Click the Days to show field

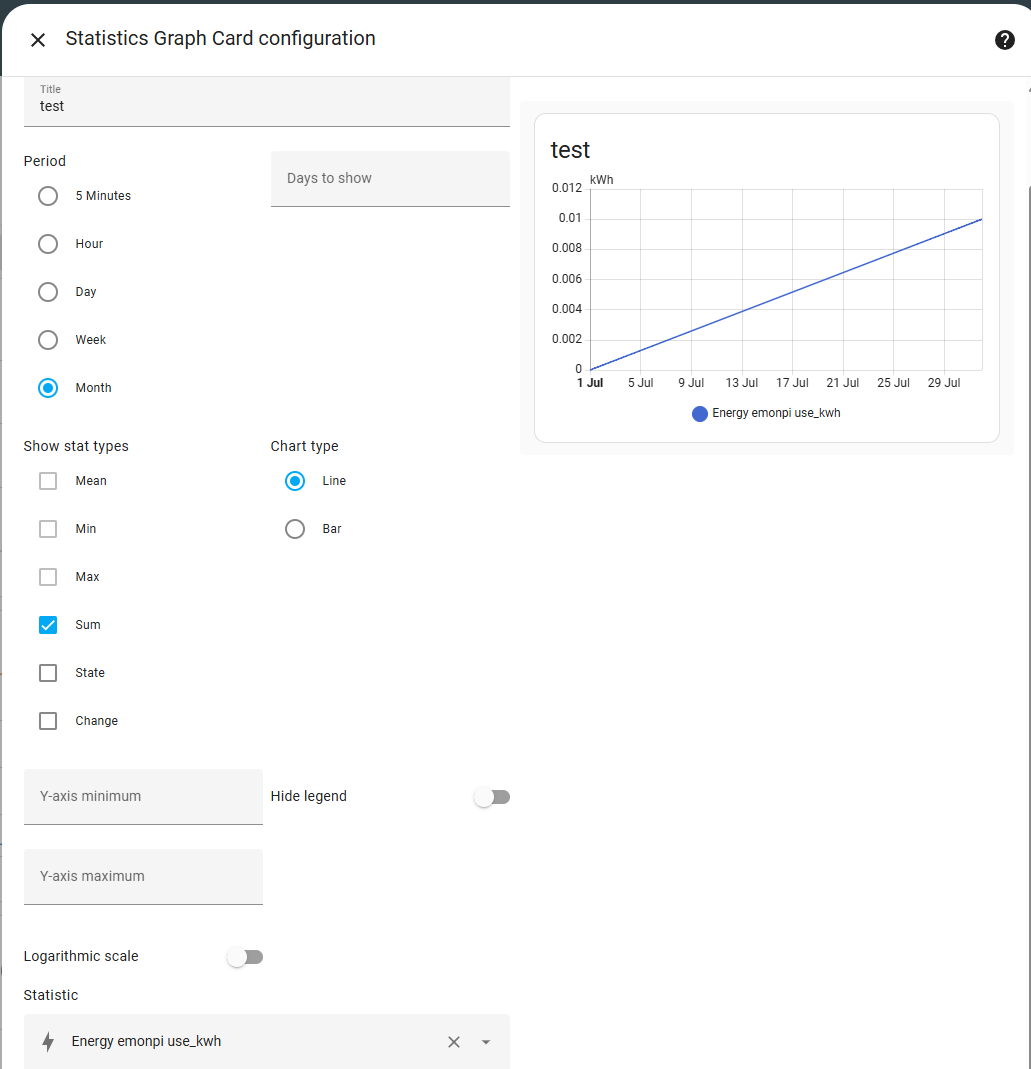point(390,179)
